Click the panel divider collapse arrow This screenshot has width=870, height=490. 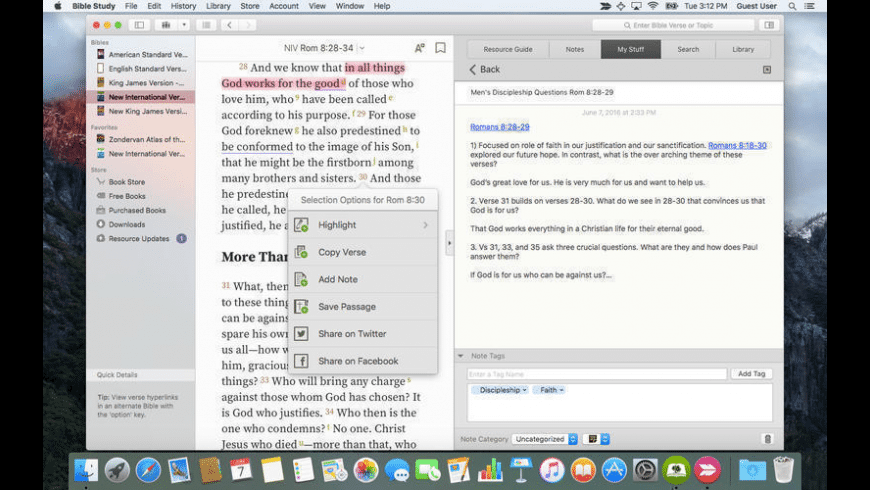449,243
